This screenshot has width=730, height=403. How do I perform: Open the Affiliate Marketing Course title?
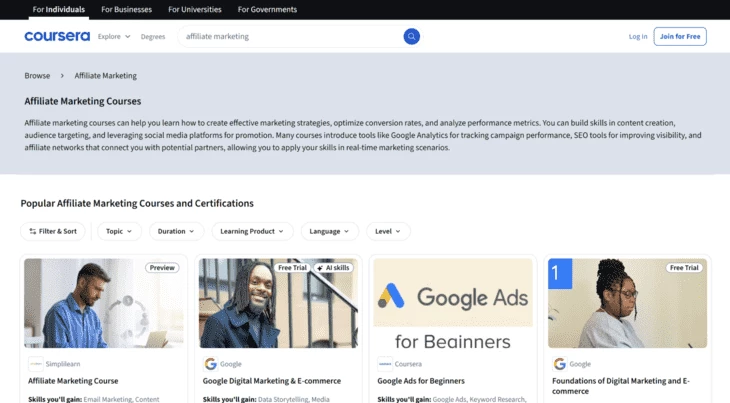pyautogui.click(x=73, y=381)
